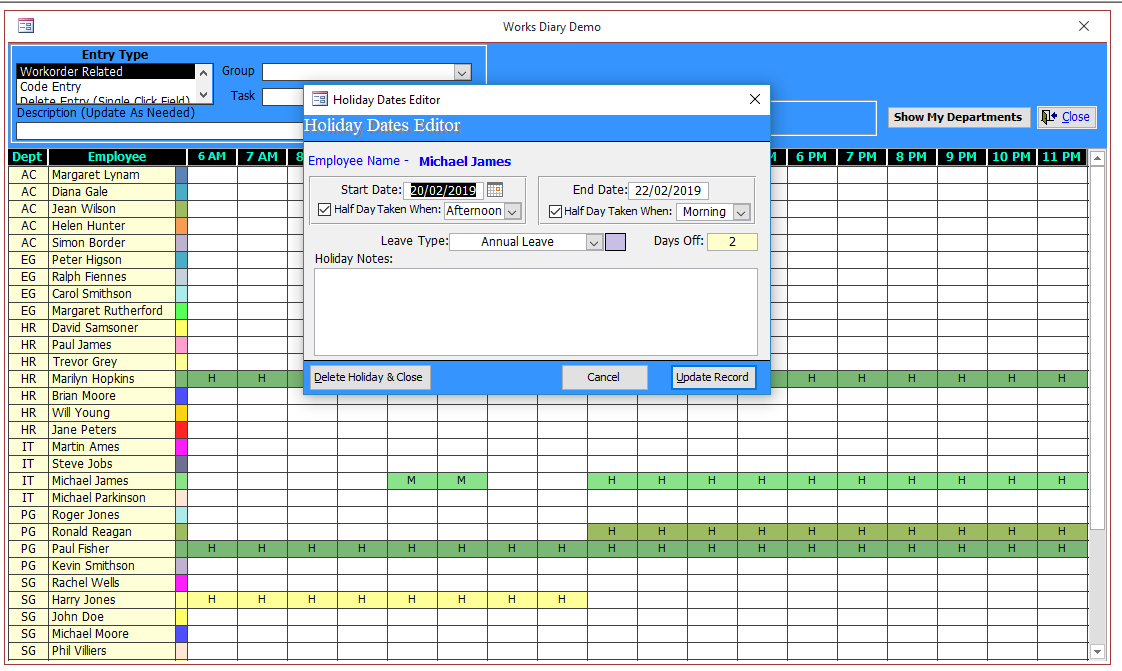Click inside the Holiday Notes box
This screenshot has height=671, width=1122.
536,312
